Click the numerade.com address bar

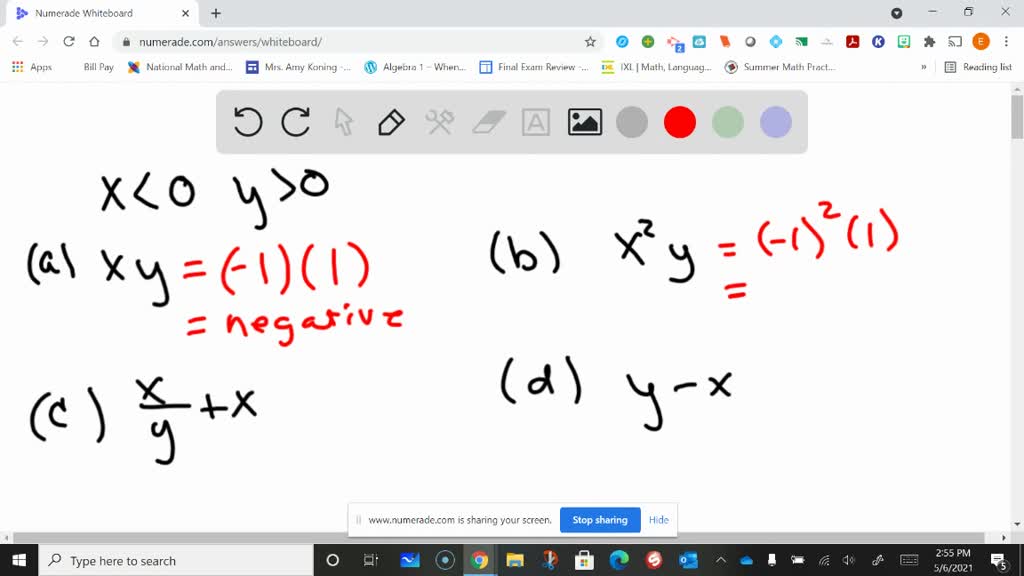point(358,42)
